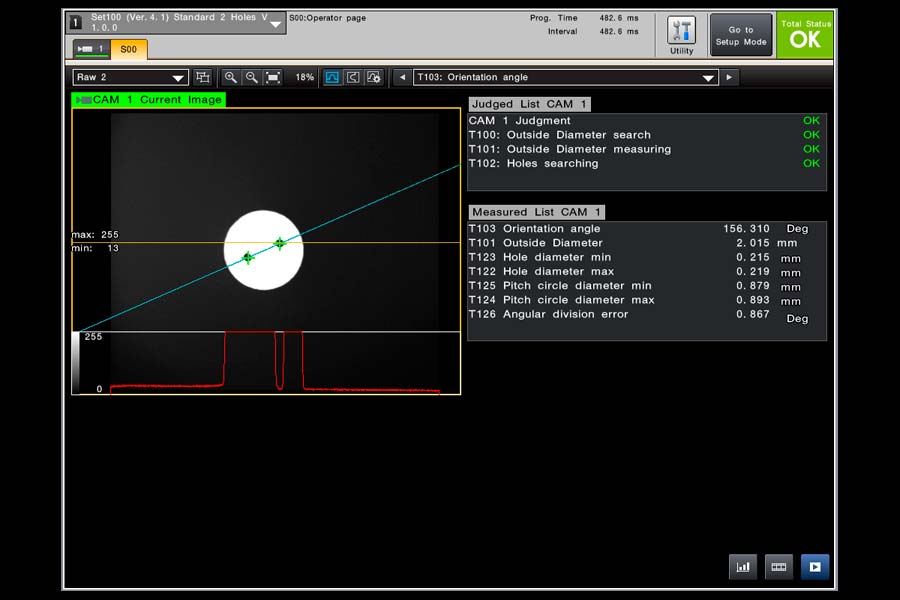Select the camera 1 tab
Viewport: 900px width, 600px height.
91,49
